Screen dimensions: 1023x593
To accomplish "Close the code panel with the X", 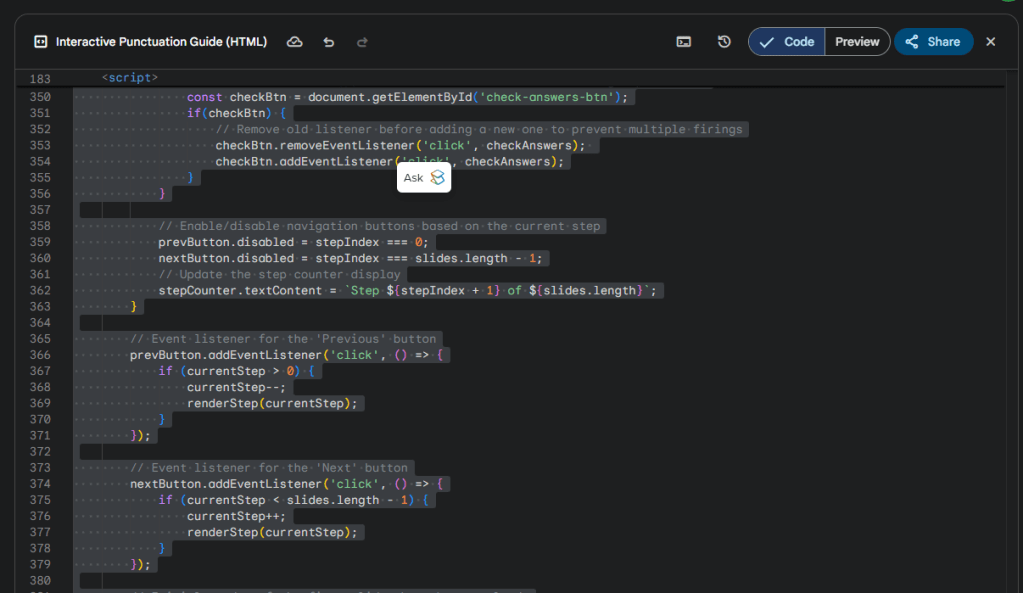I will tap(991, 42).
